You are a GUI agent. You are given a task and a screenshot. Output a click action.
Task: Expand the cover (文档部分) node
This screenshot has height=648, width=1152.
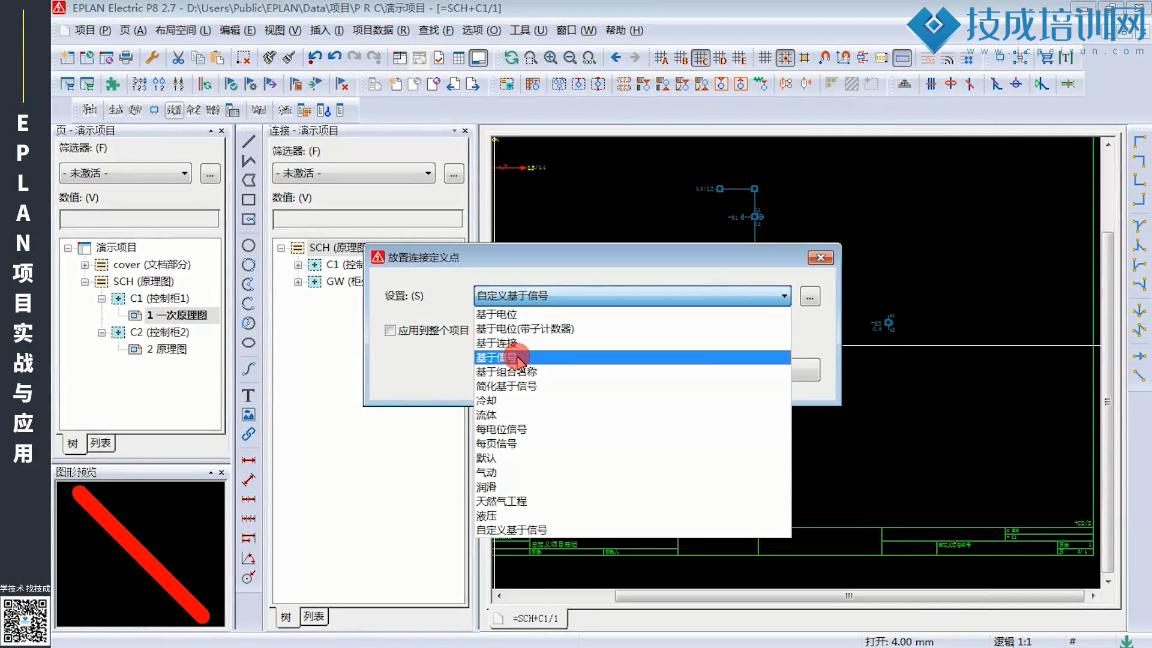84,264
